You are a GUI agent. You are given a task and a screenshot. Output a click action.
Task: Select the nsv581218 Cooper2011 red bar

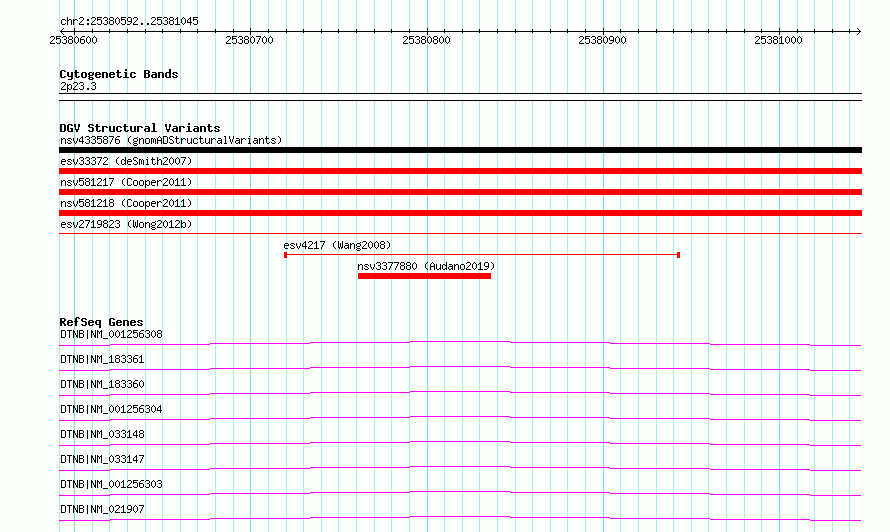click(x=460, y=213)
